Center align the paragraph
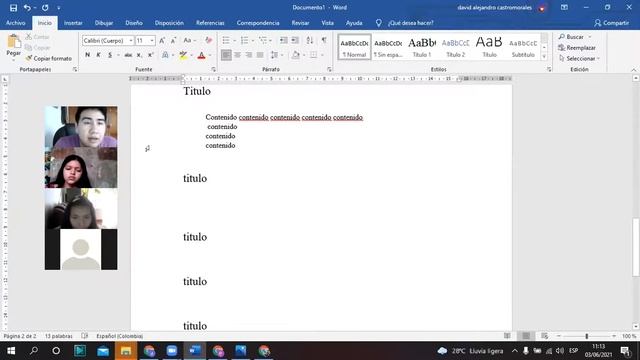The image size is (640, 360). tap(237, 55)
